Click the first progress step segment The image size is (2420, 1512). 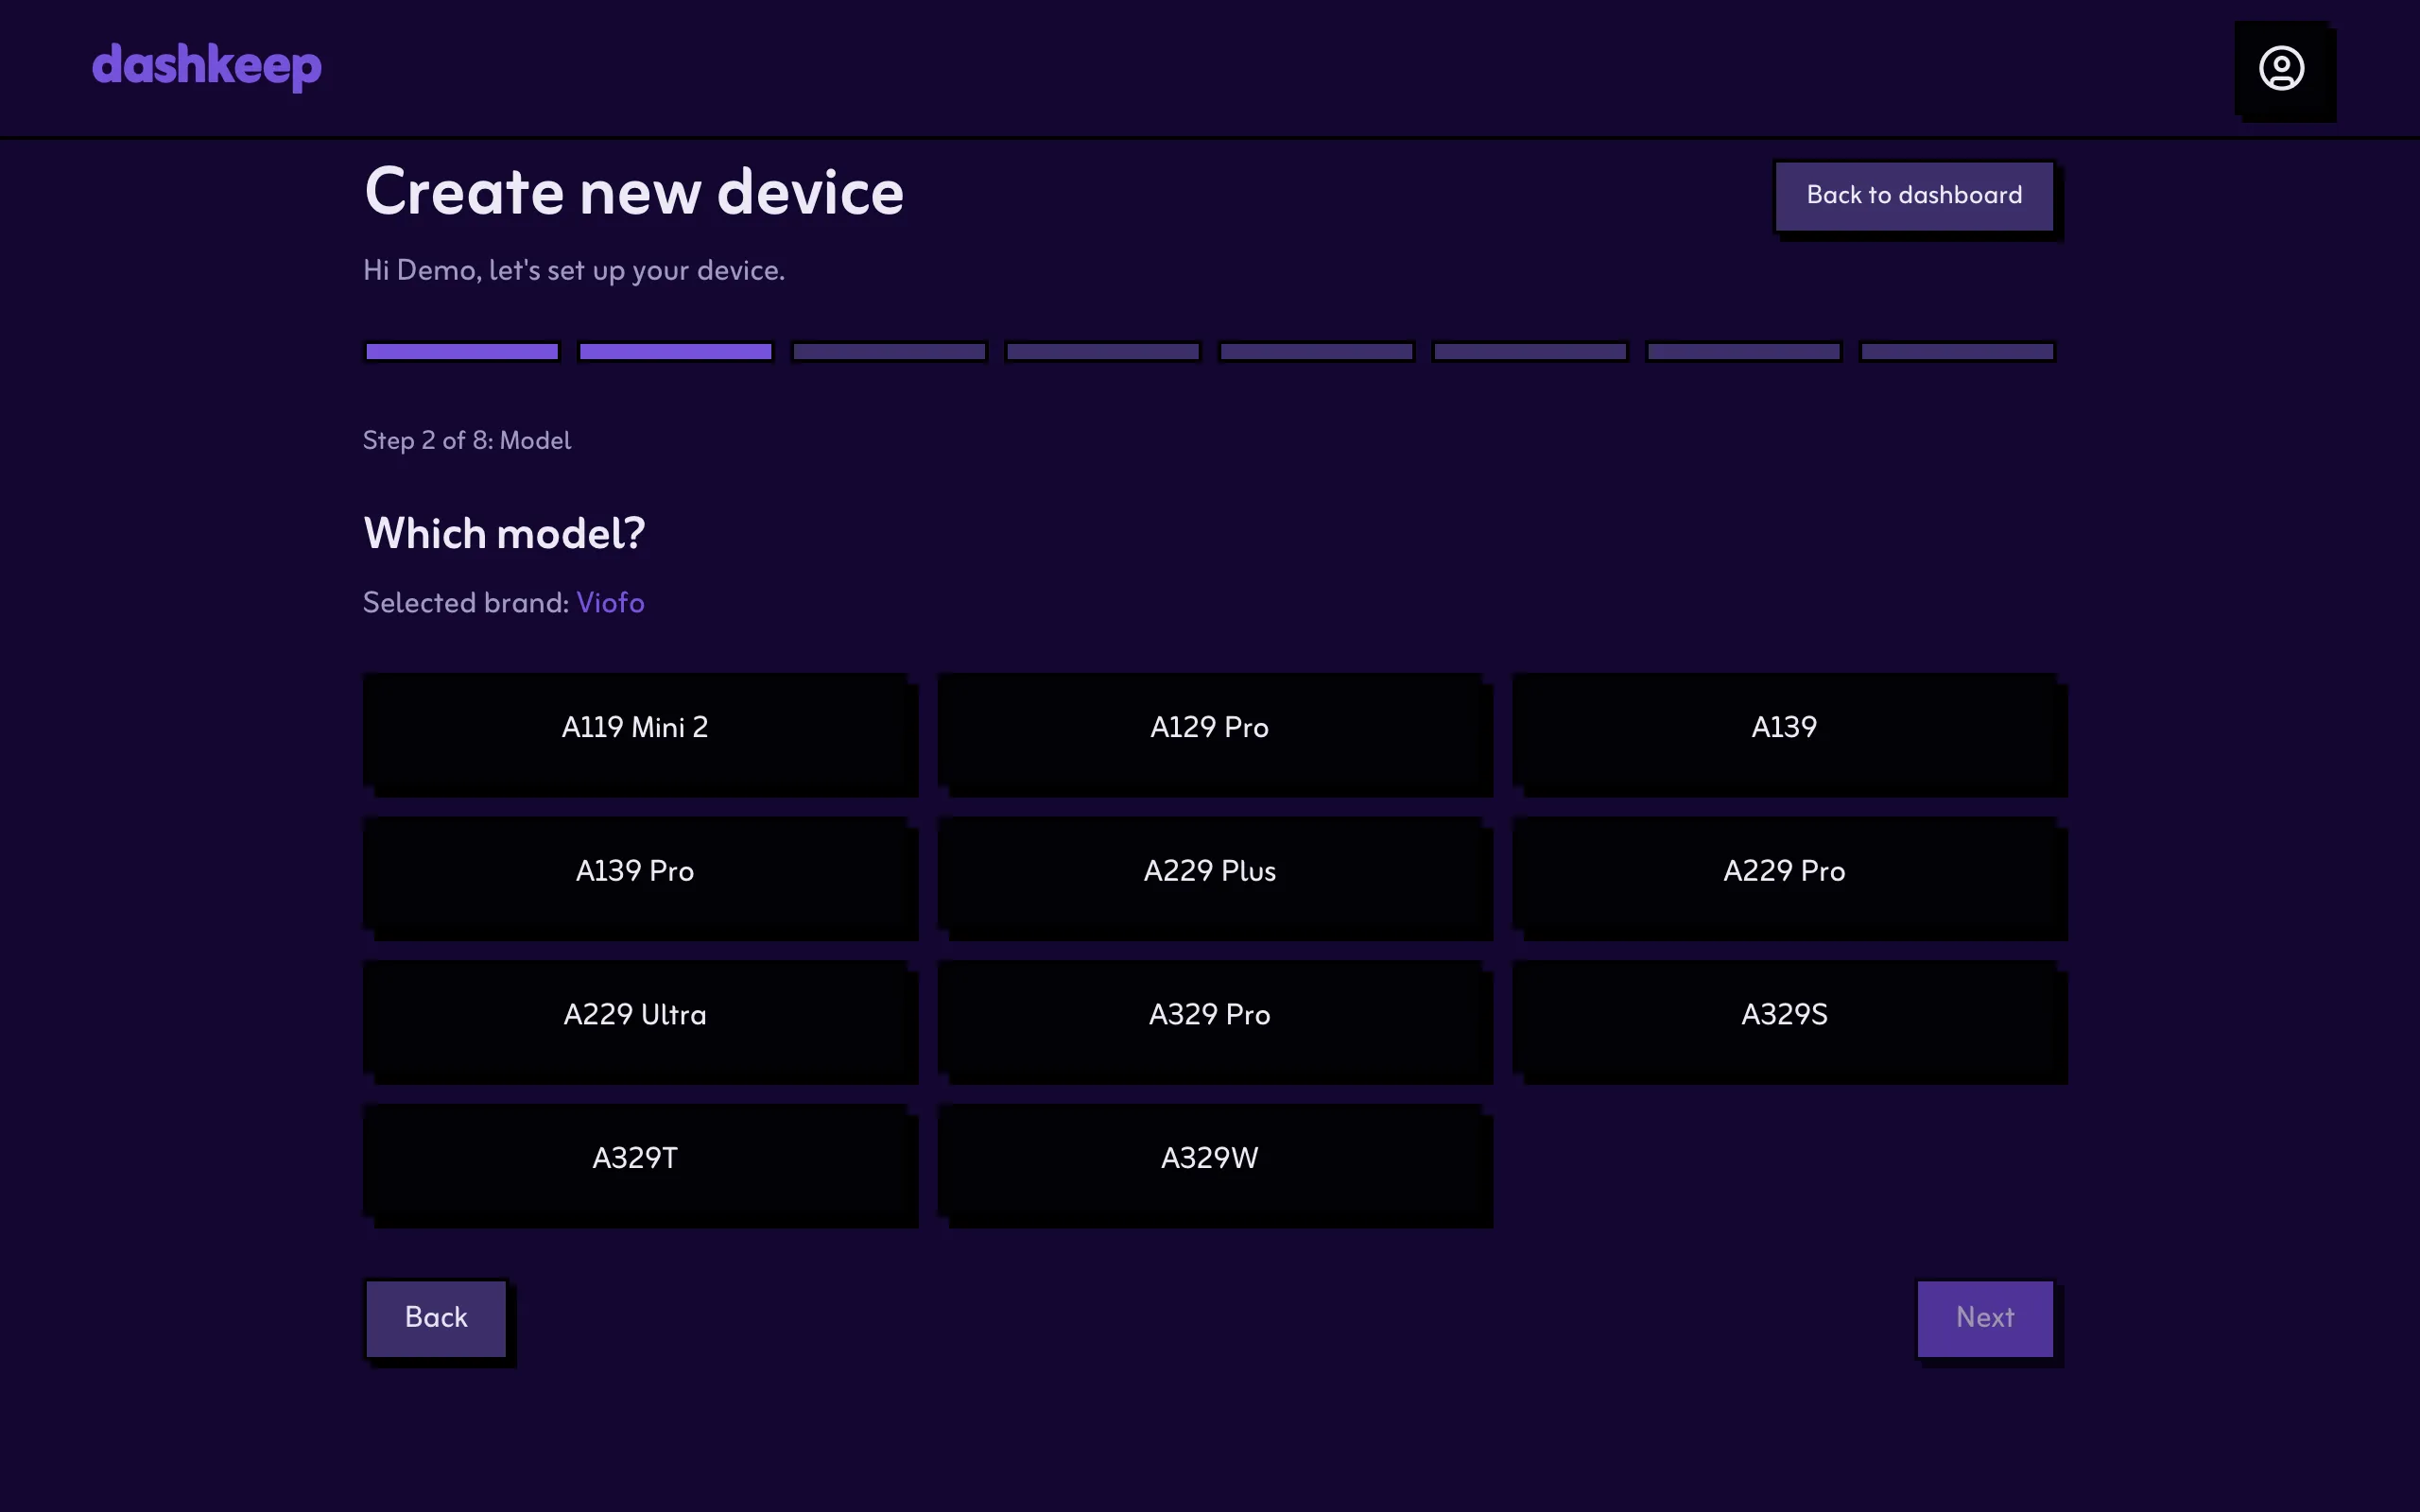(462, 351)
